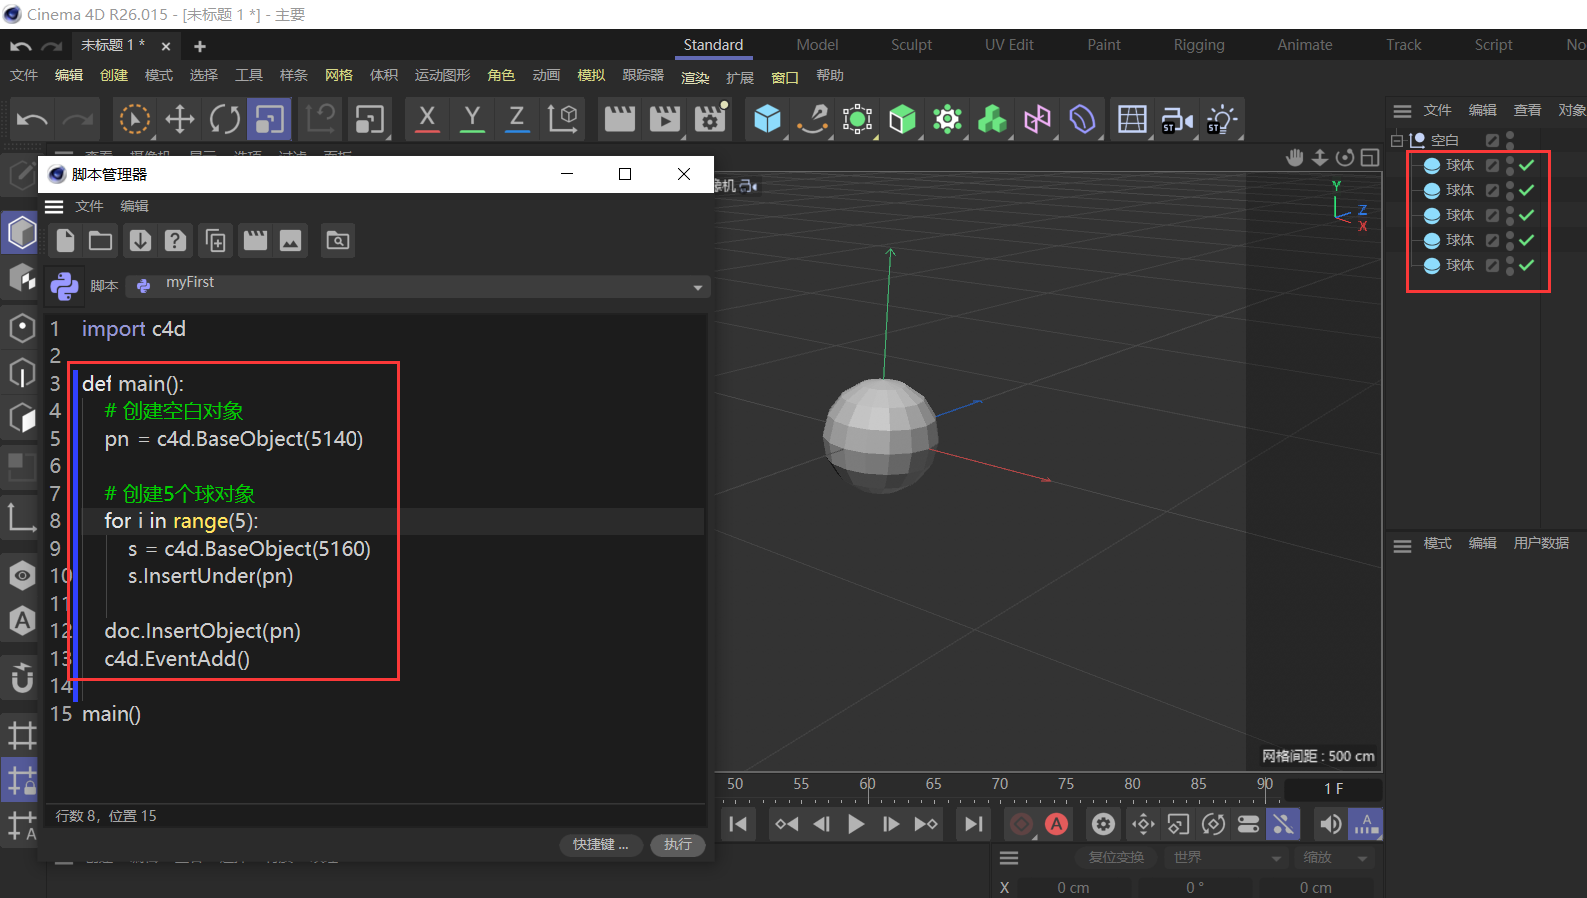Select the 空白 null object
The width and height of the screenshot is (1587, 898).
[x=1444, y=140]
